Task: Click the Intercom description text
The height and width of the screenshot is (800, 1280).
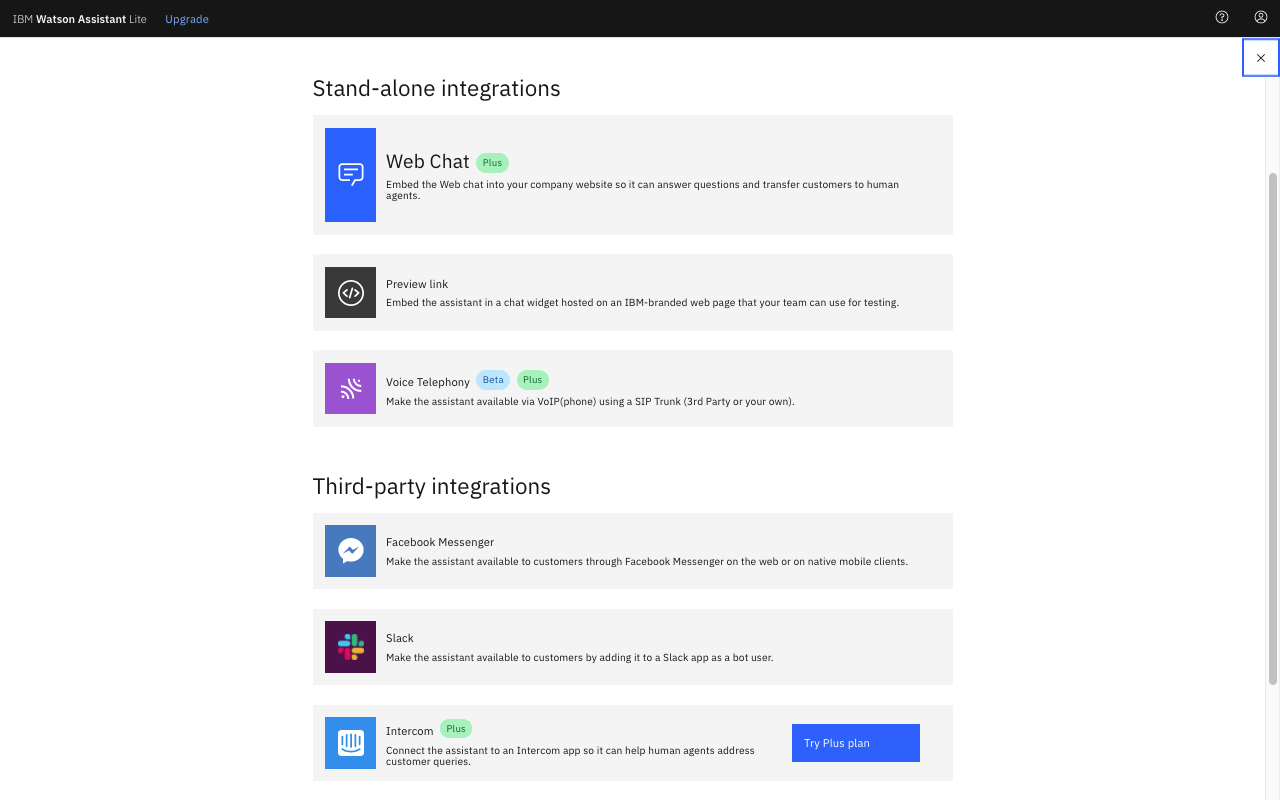Action: click(570, 756)
